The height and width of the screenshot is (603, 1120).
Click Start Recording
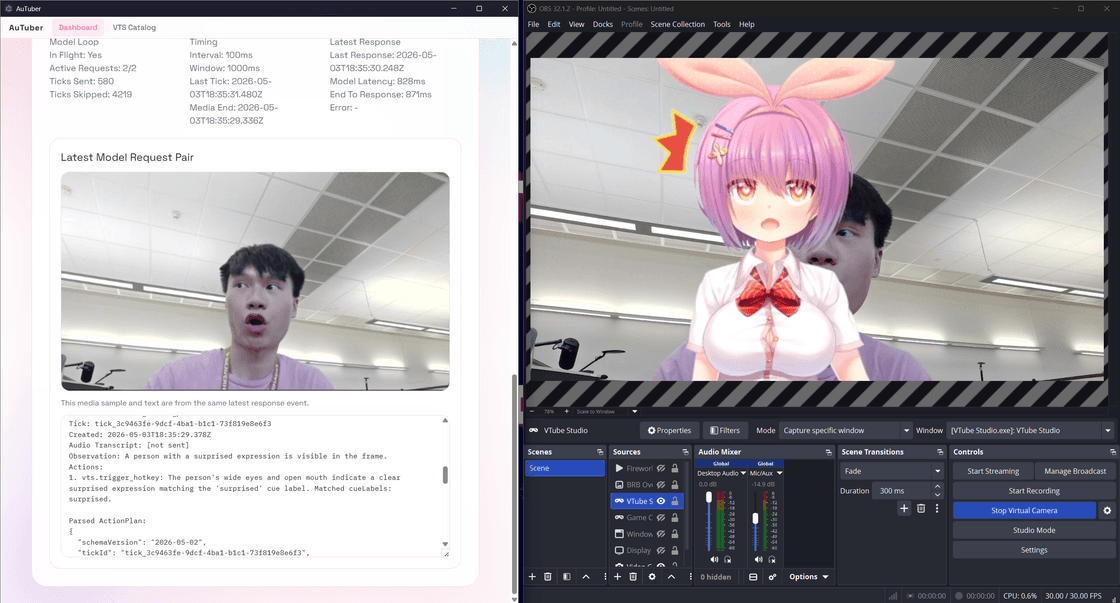(1034, 491)
